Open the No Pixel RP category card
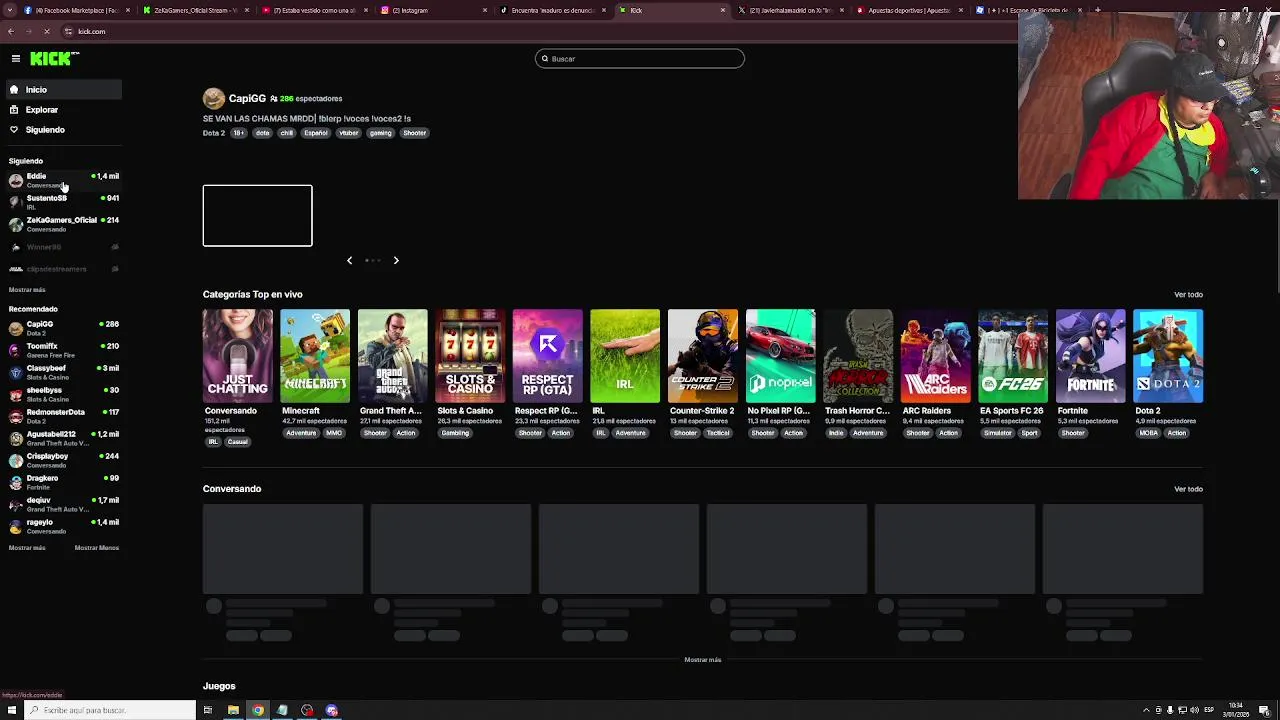Image resolution: width=1280 pixels, height=720 pixels. pos(780,356)
